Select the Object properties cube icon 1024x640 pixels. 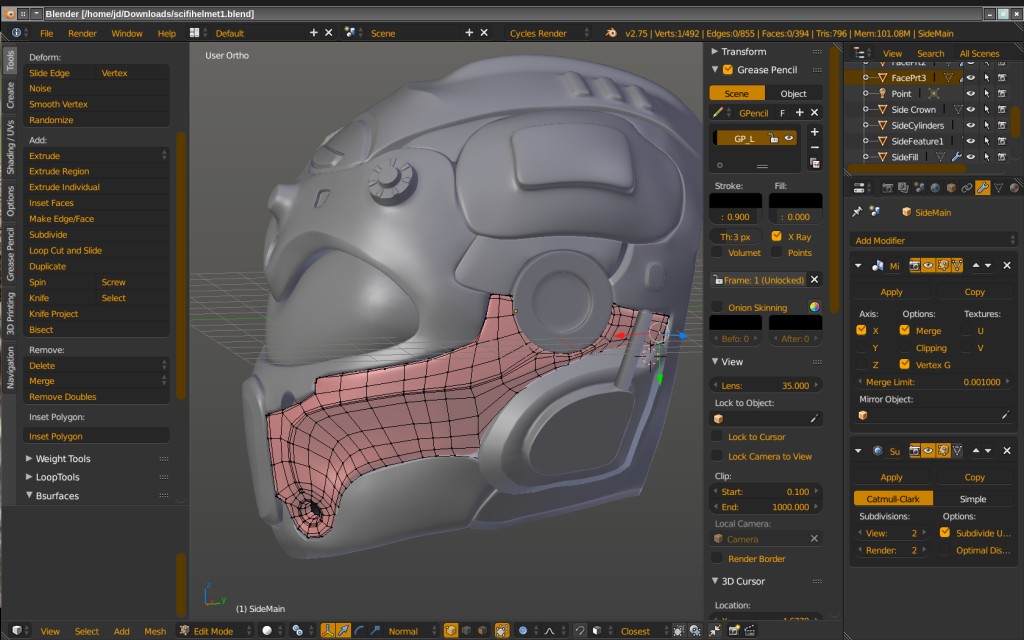coord(950,190)
